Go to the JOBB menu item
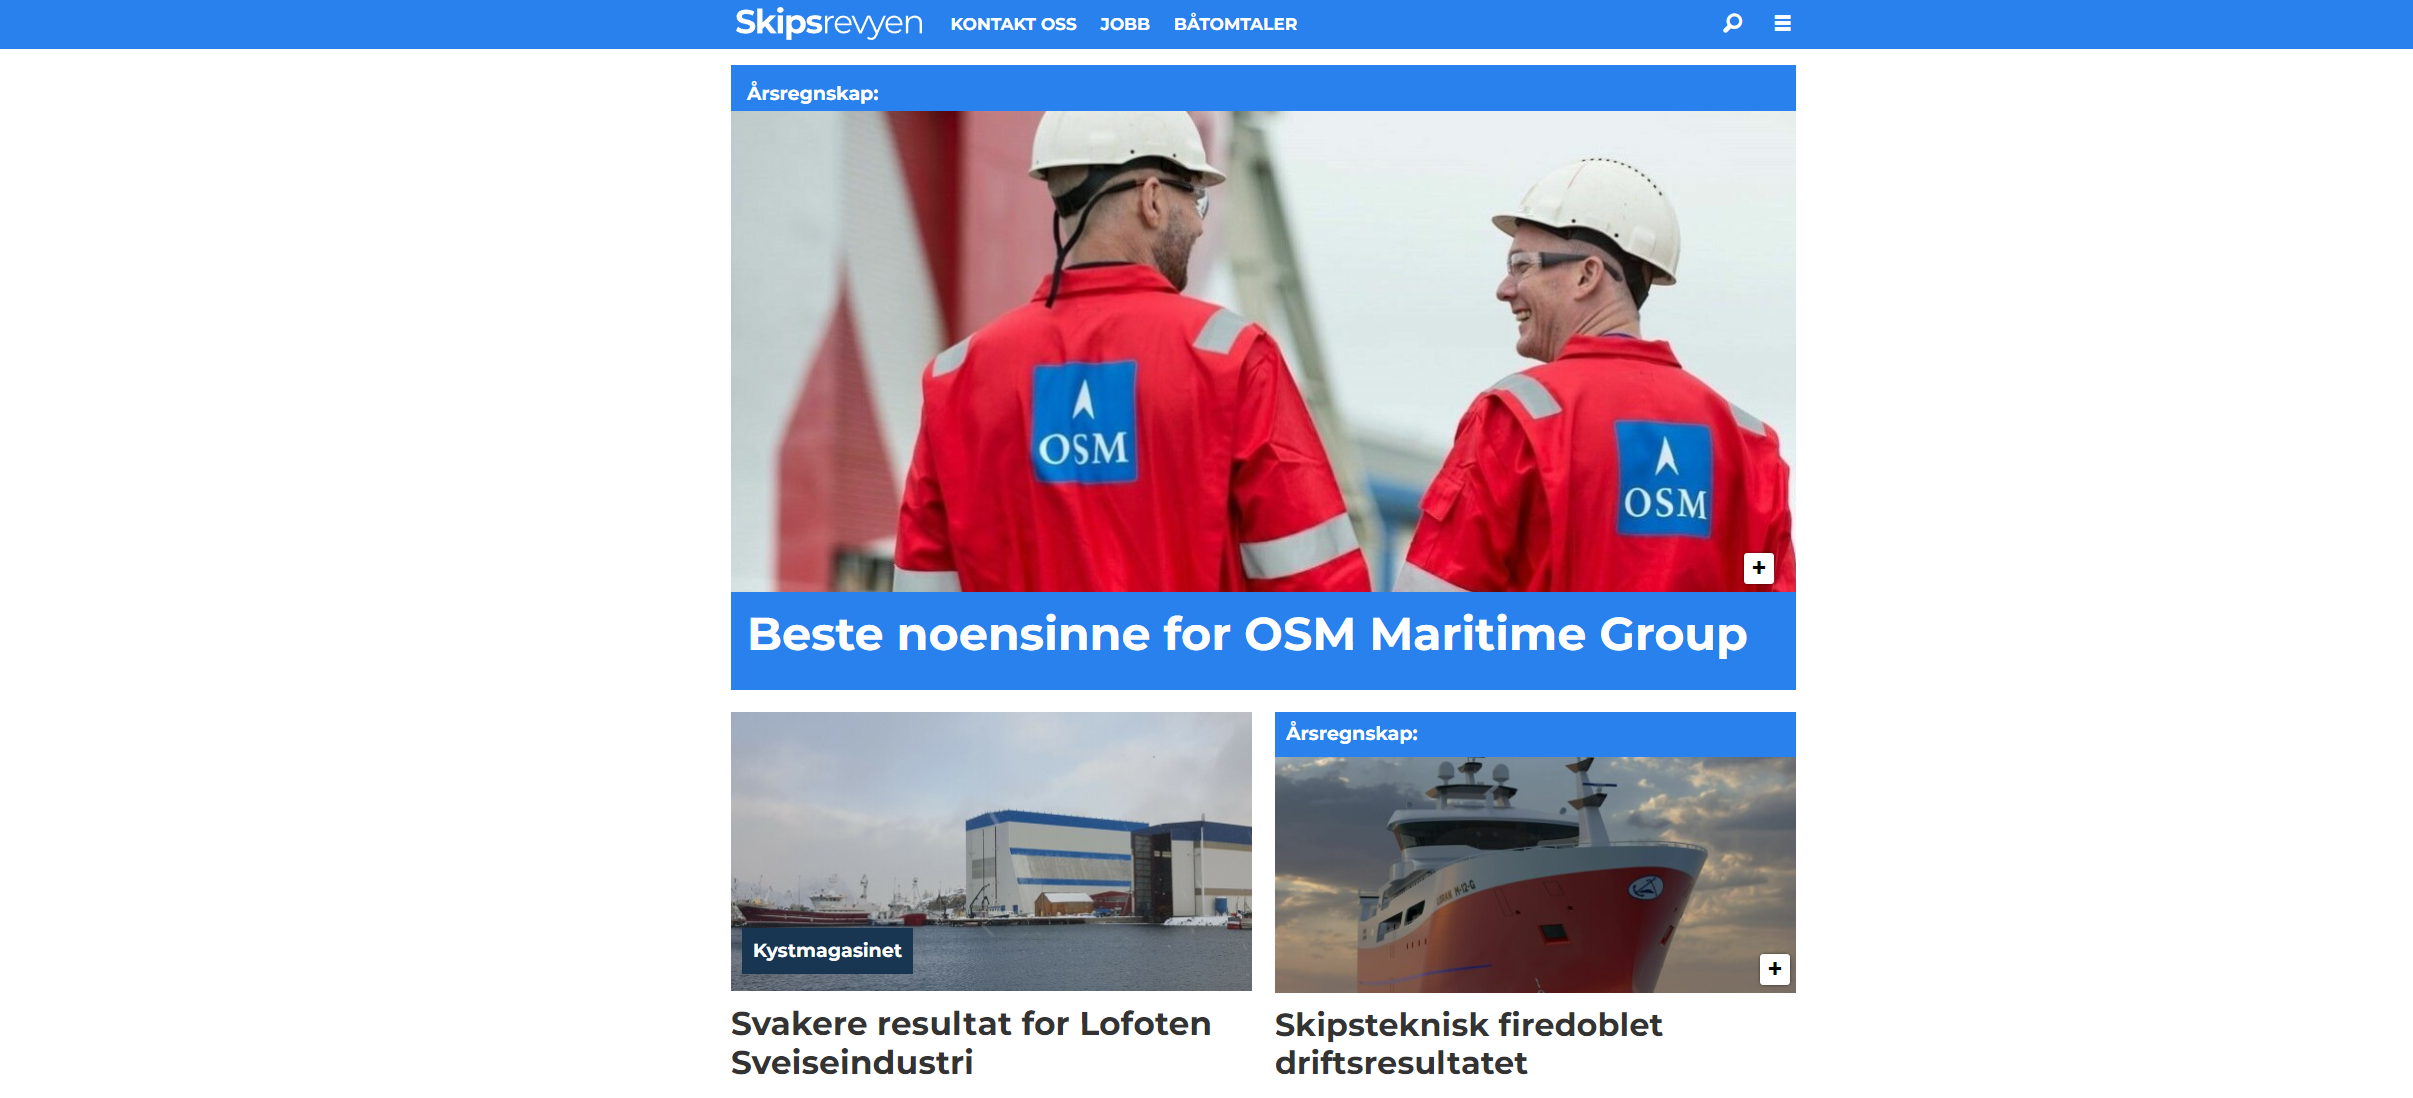This screenshot has width=2413, height=1098. [x=1124, y=24]
